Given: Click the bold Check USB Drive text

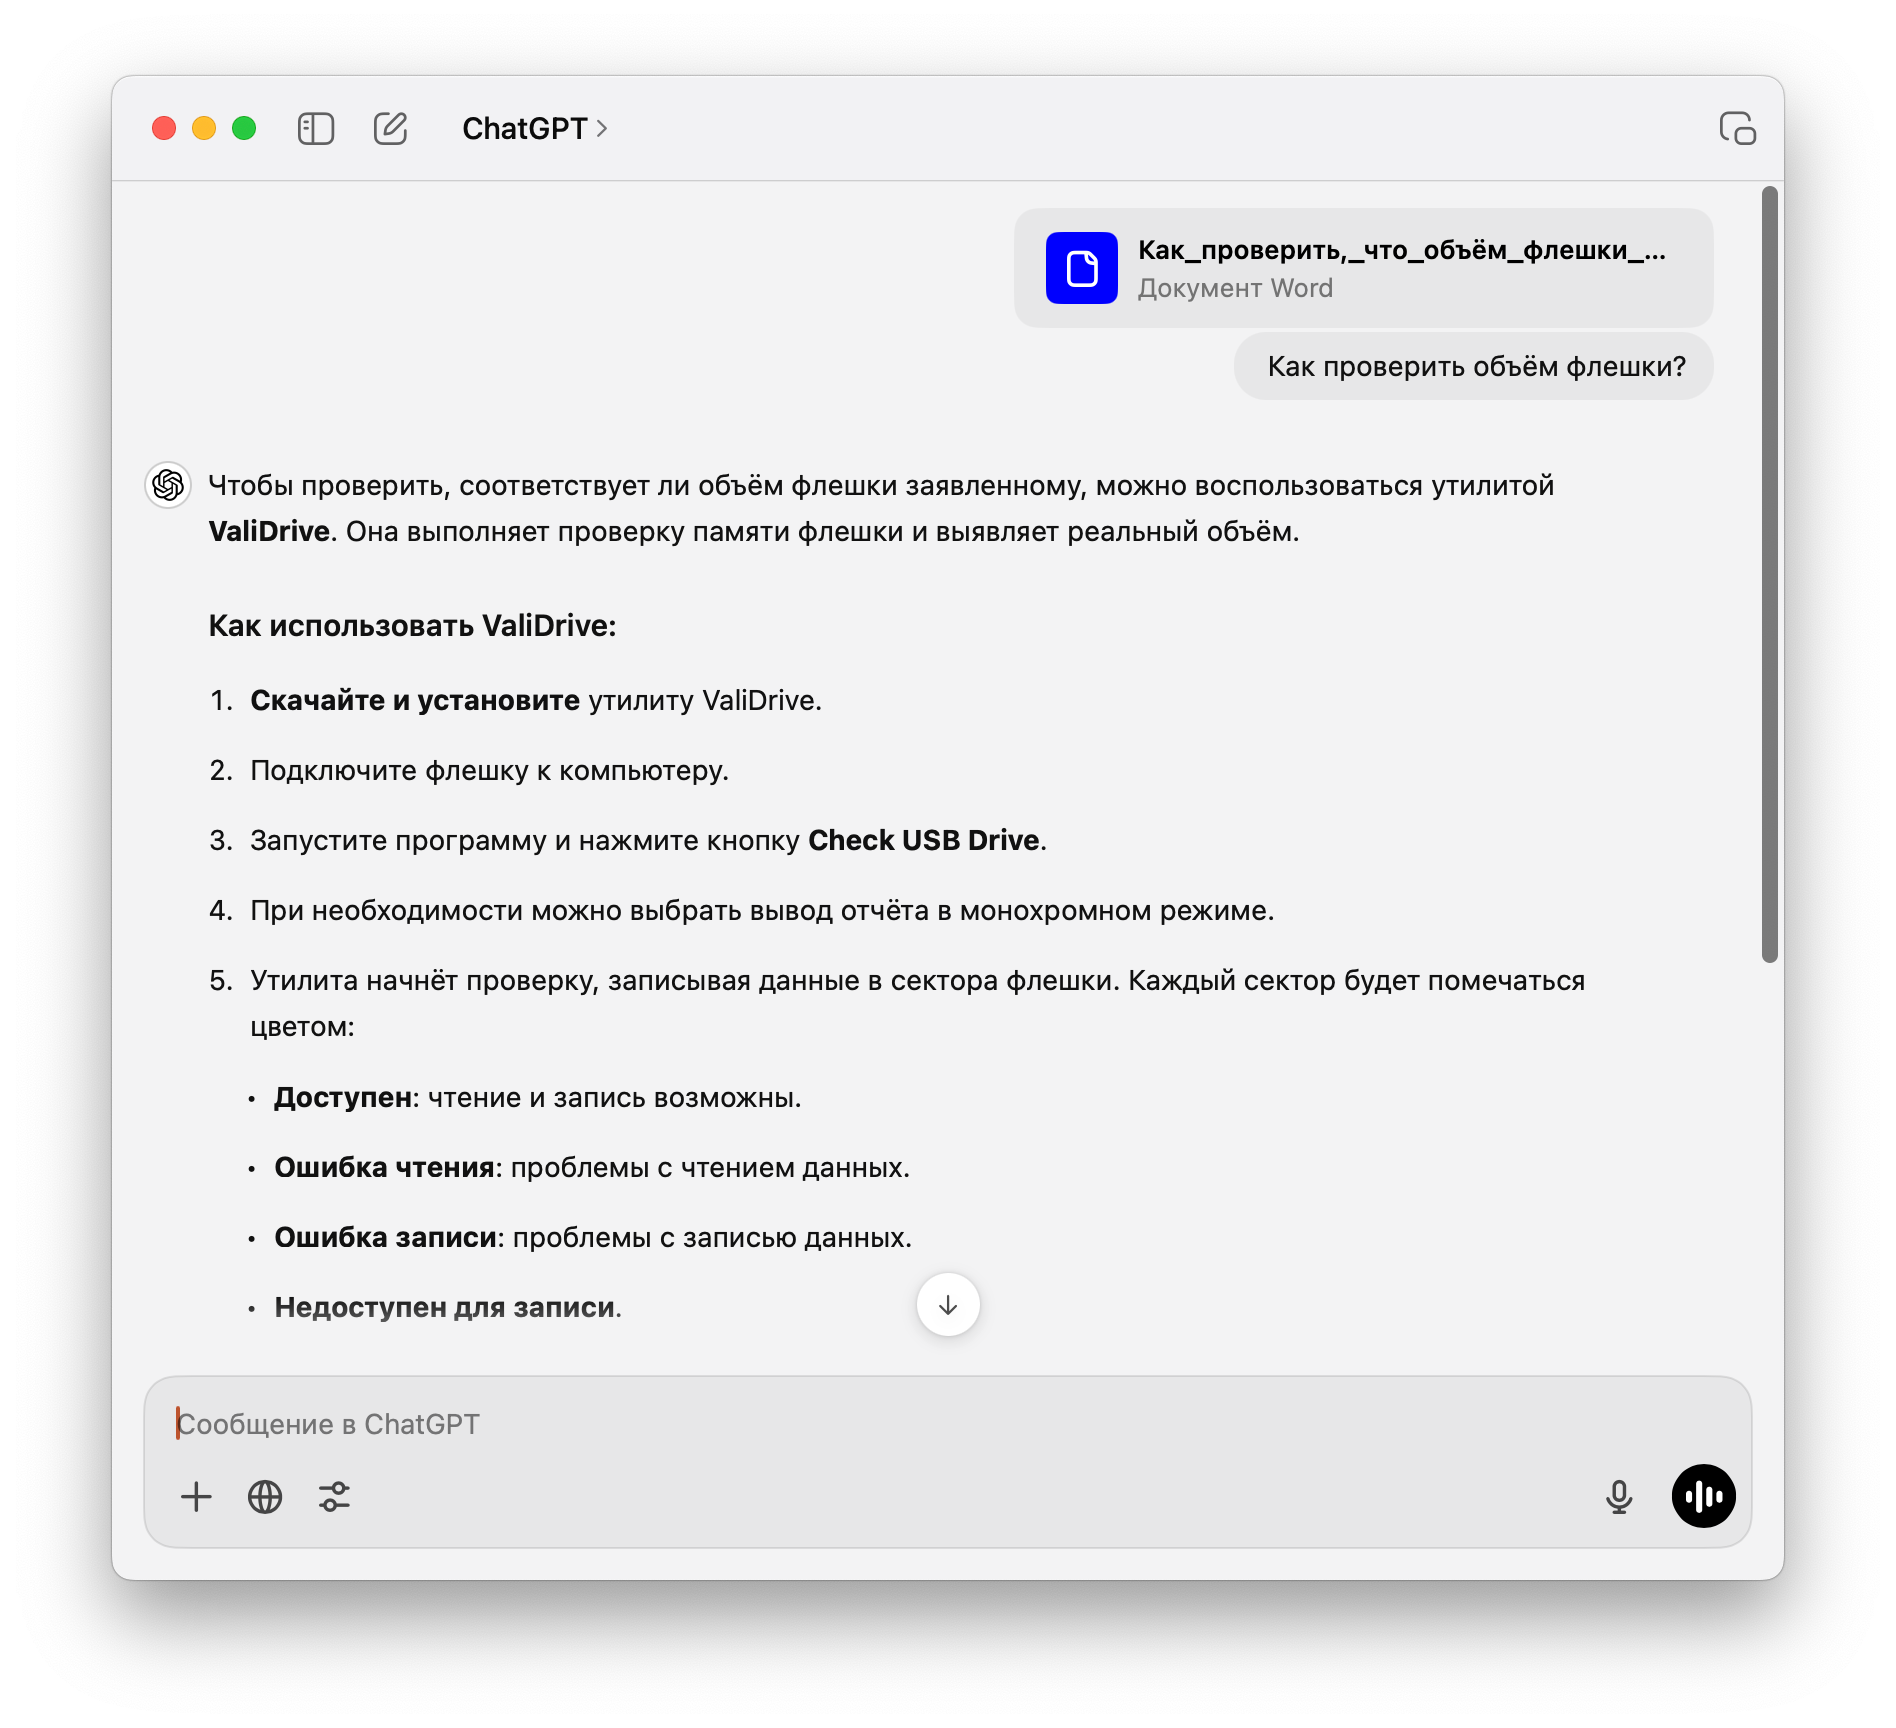Looking at the screenshot, I should pyautogui.click(x=924, y=841).
